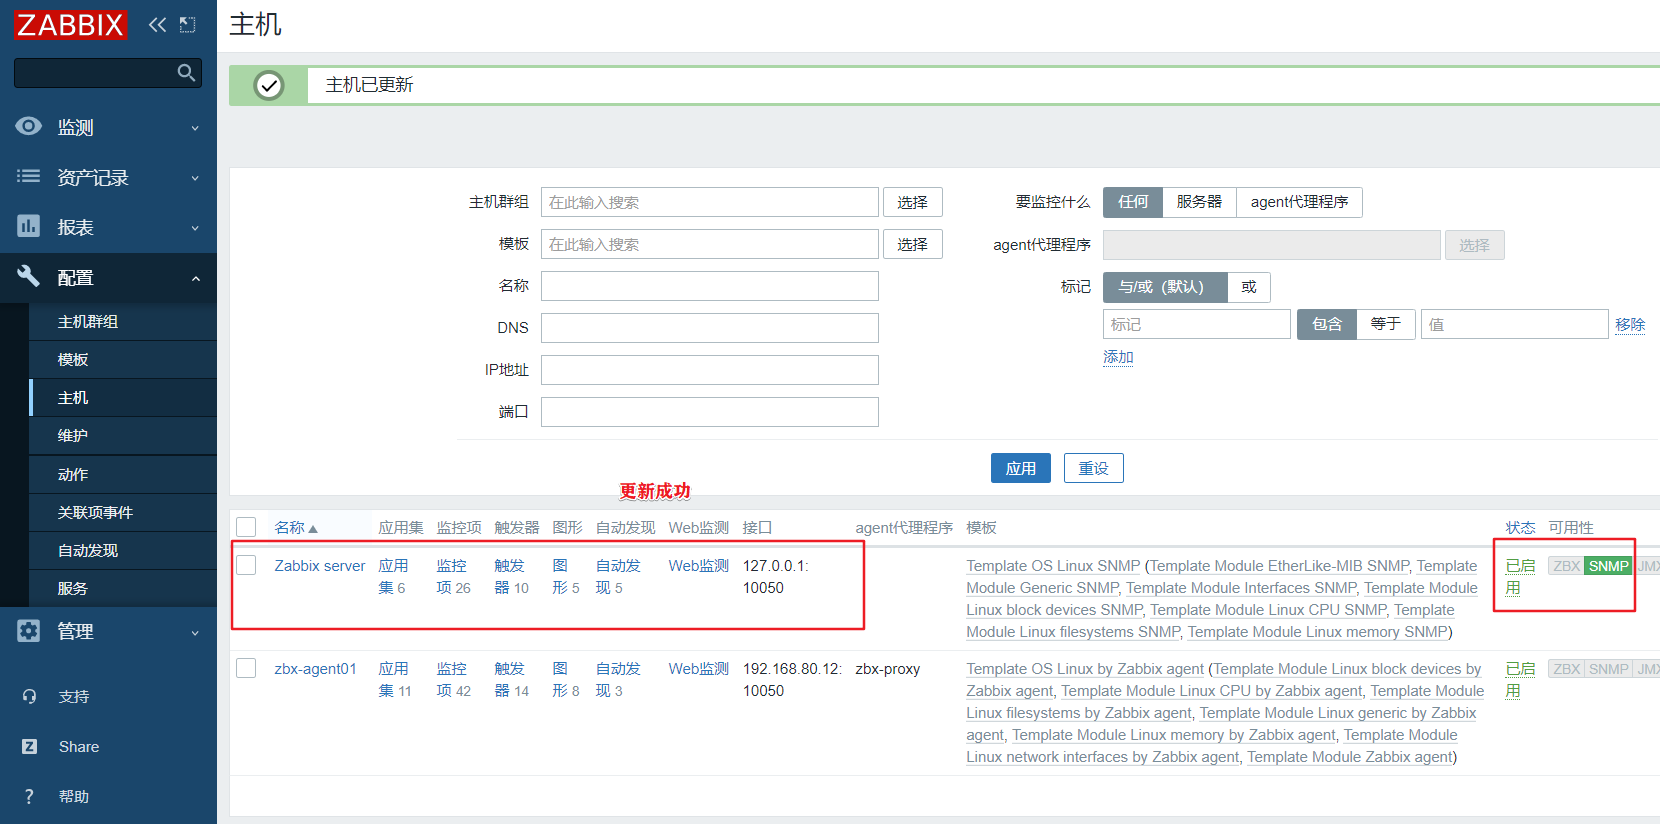
Task: Click the 端口 filter field
Action: tap(710, 412)
